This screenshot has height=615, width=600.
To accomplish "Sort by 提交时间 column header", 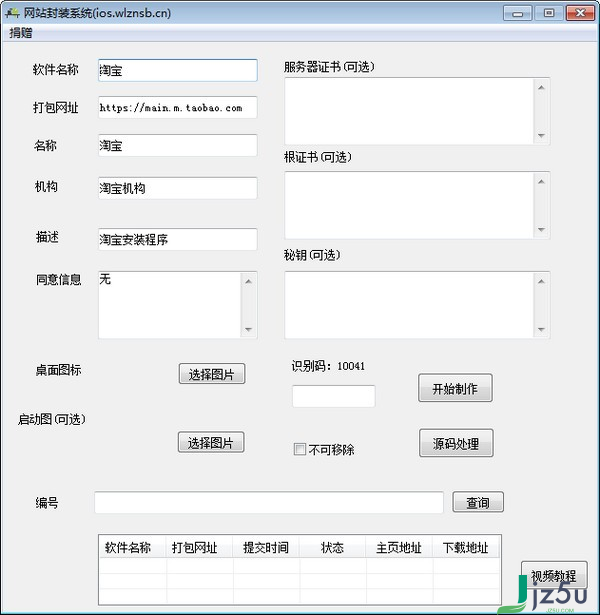I will [x=266, y=547].
